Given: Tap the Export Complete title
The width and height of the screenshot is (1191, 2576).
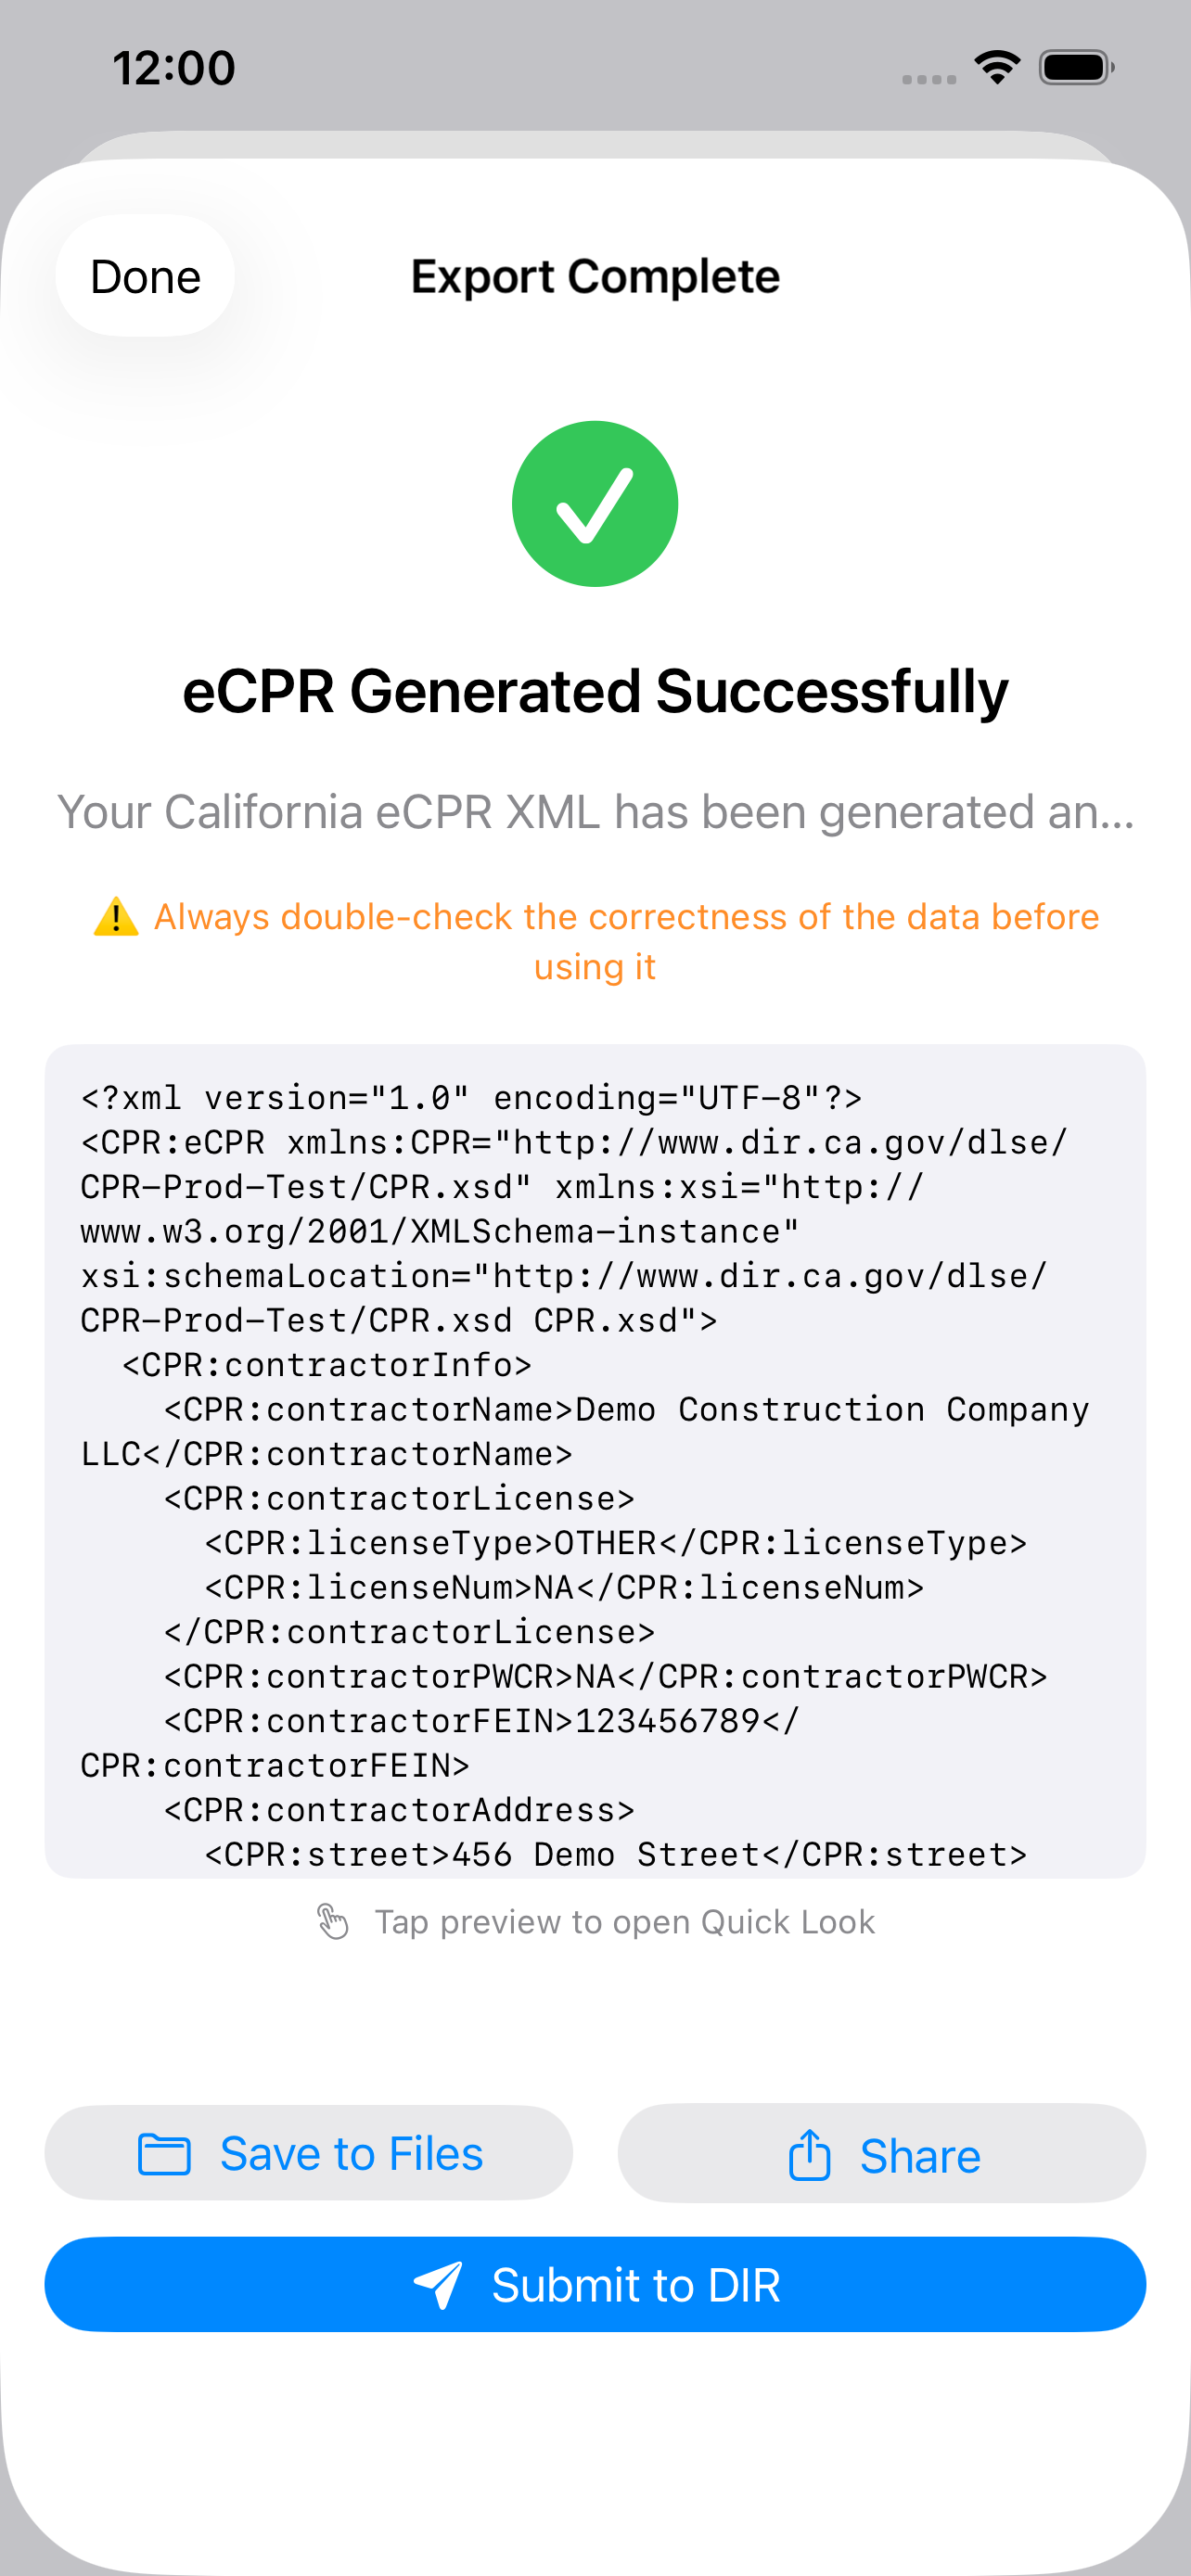Looking at the screenshot, I should click(595, 277).
